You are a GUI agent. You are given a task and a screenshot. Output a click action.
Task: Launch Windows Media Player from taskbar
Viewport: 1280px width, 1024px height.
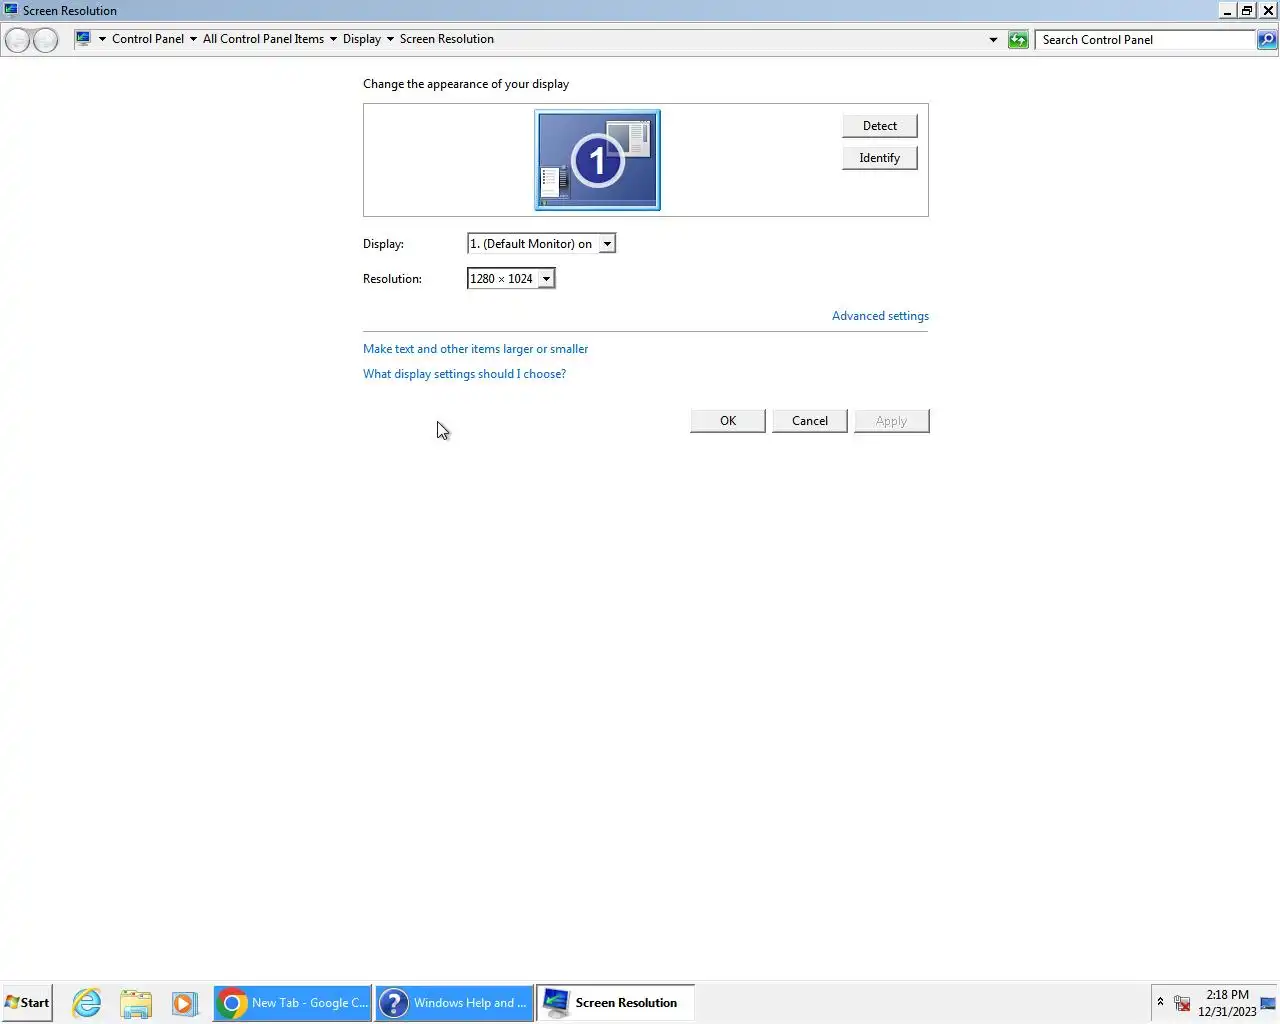click(x=184, y=1003)
